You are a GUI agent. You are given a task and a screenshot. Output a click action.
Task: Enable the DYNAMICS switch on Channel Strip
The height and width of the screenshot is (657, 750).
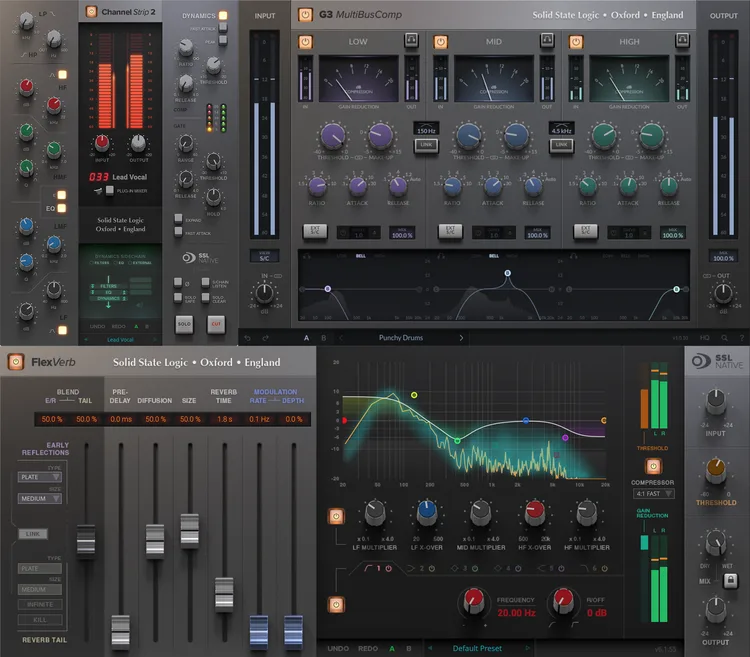[x=223, y=15]
